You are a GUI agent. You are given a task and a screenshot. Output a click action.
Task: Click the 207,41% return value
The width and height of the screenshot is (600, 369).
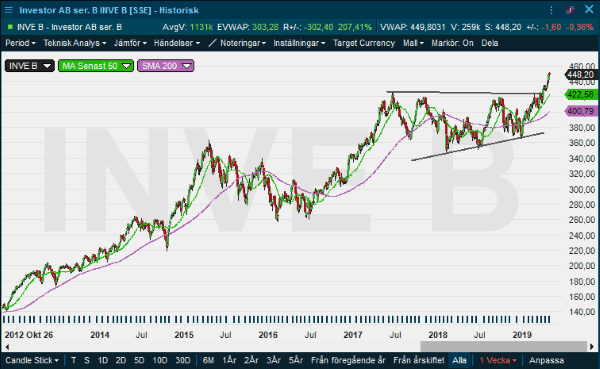[x=355, y=27]
